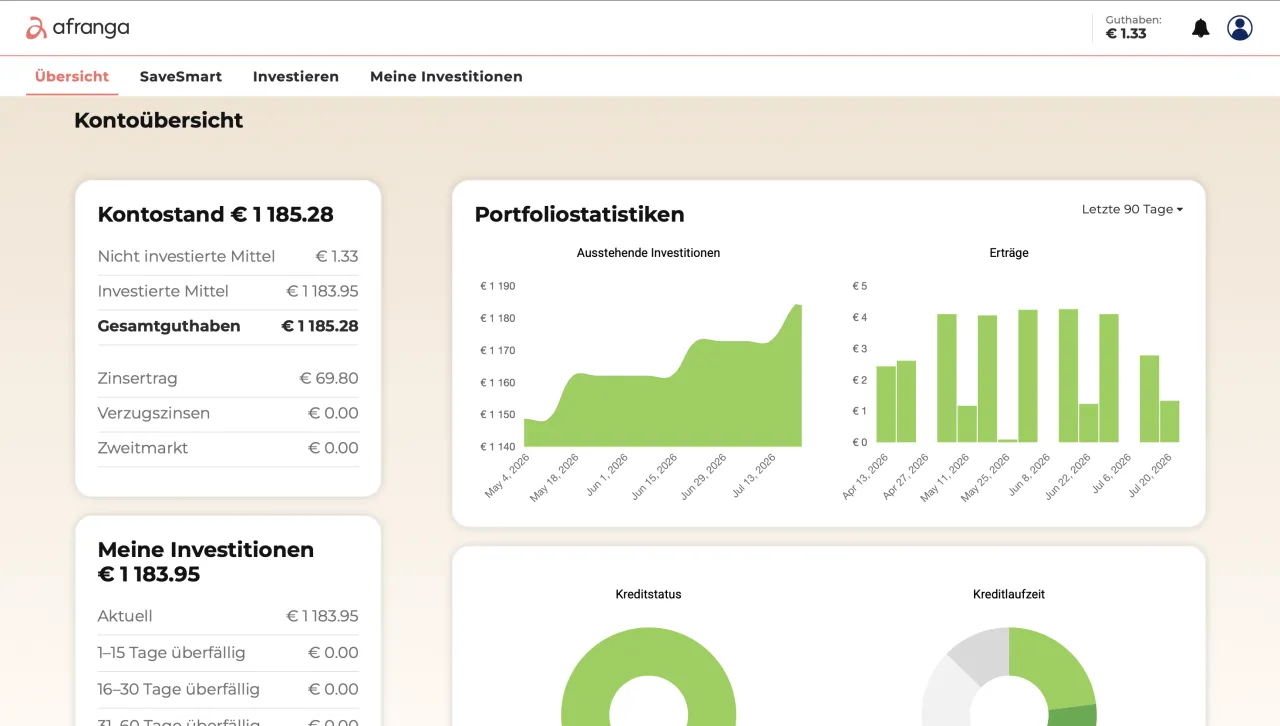
Task: Click the Kontostand € 1 185.28 heading
Action: [x=216, y=214]
